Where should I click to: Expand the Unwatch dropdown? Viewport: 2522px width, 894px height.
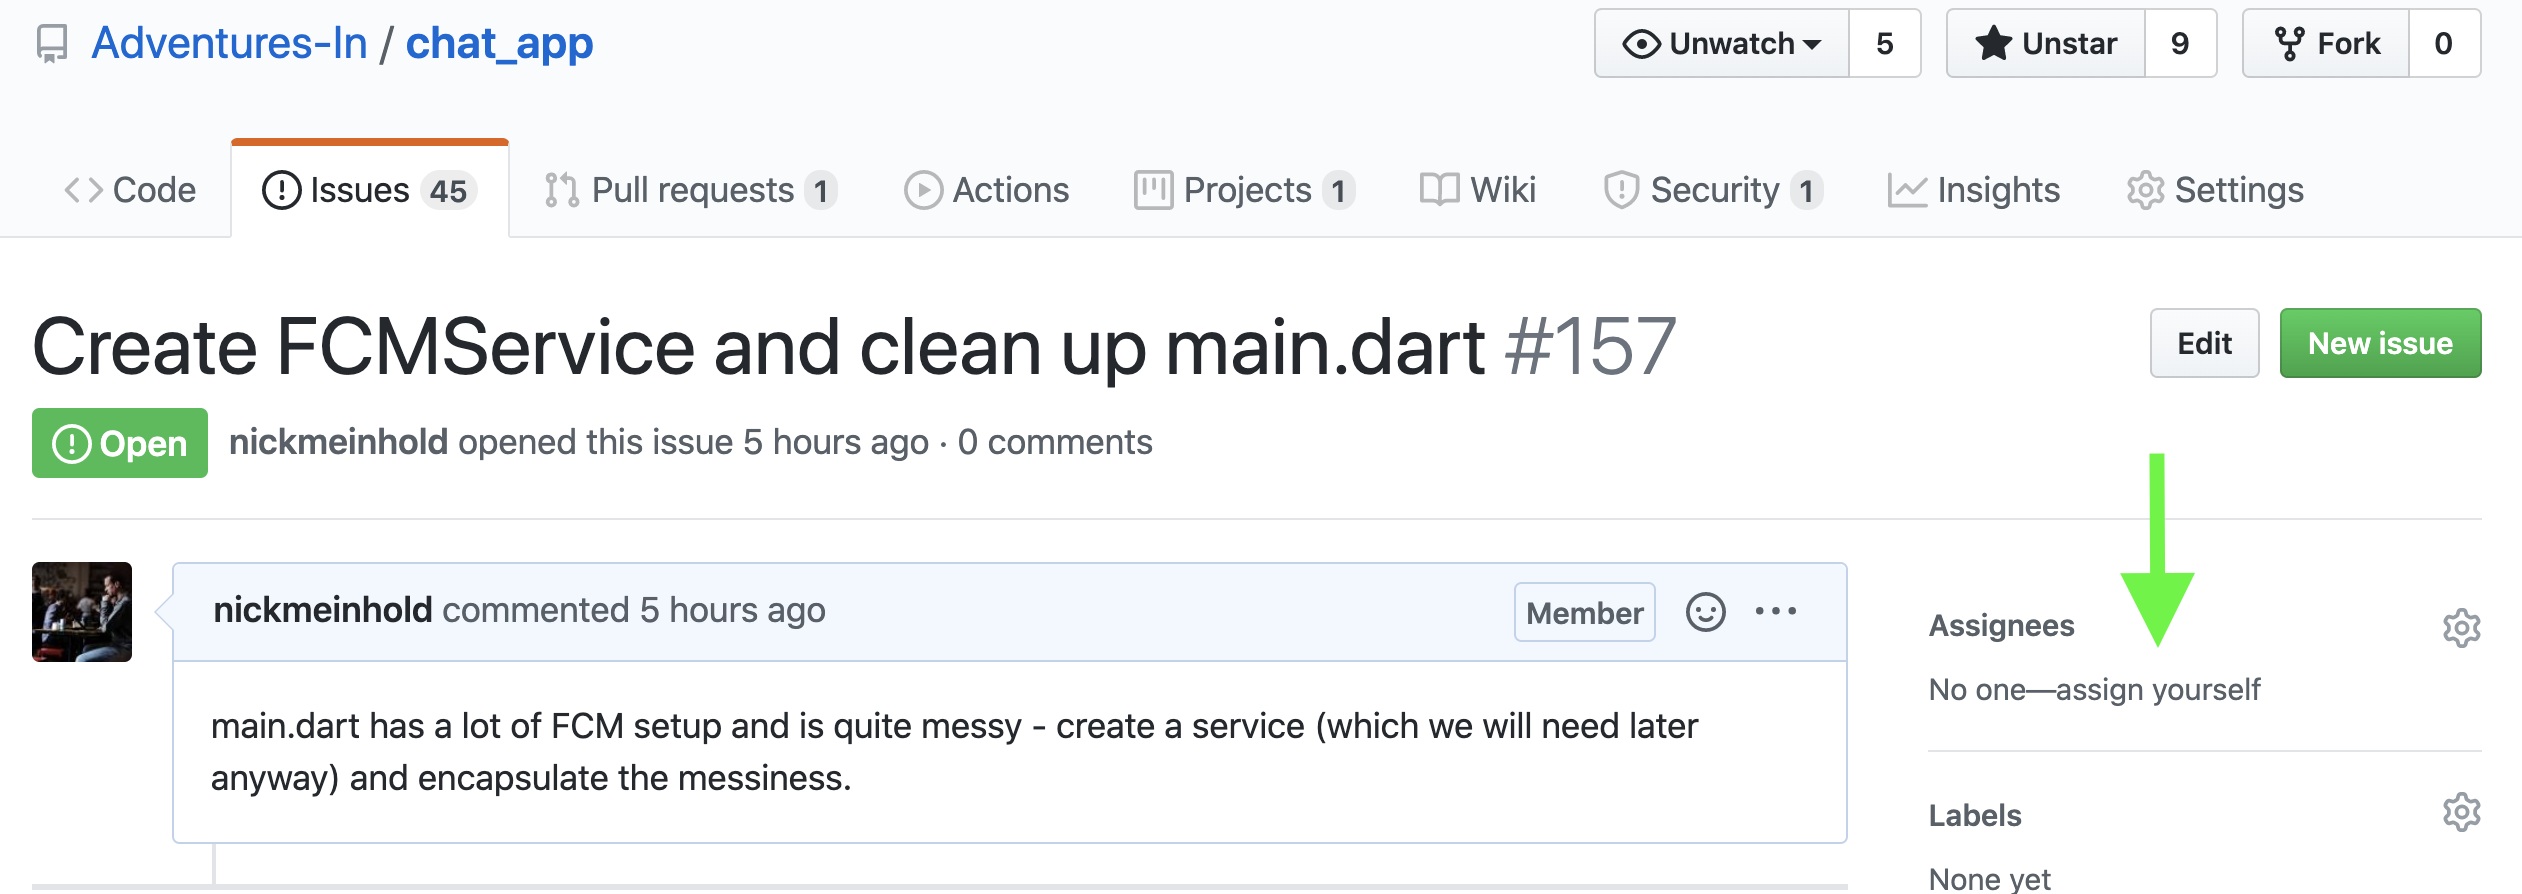click(x=1722, y=44)
